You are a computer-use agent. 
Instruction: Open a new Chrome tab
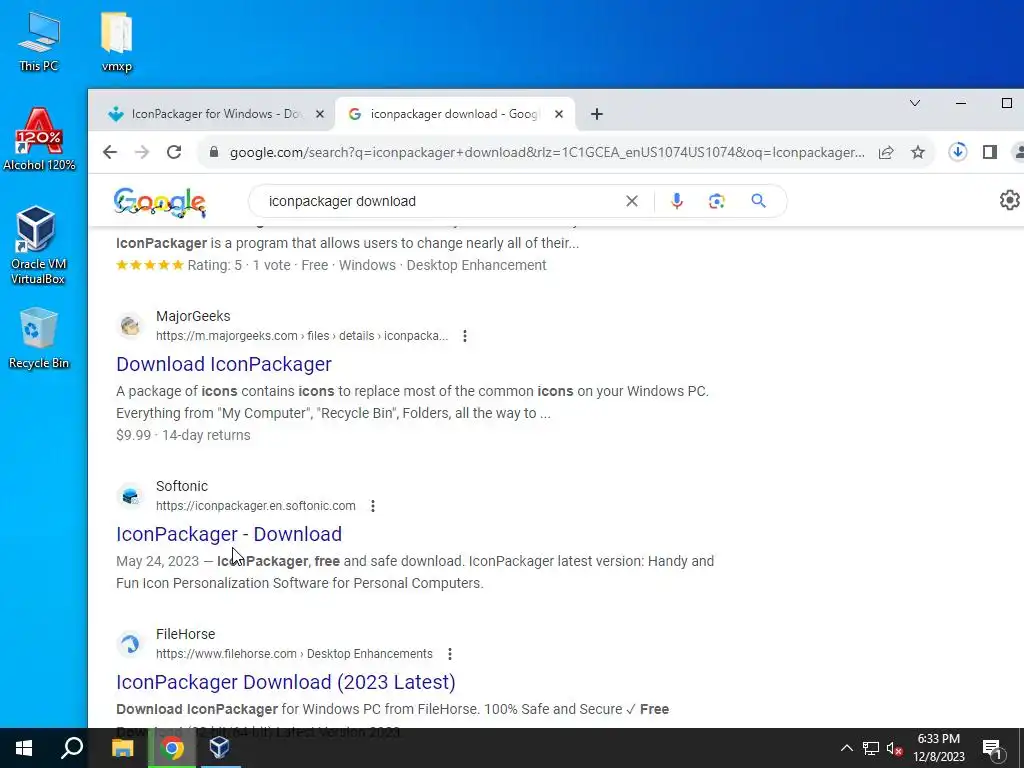point(596,114)
